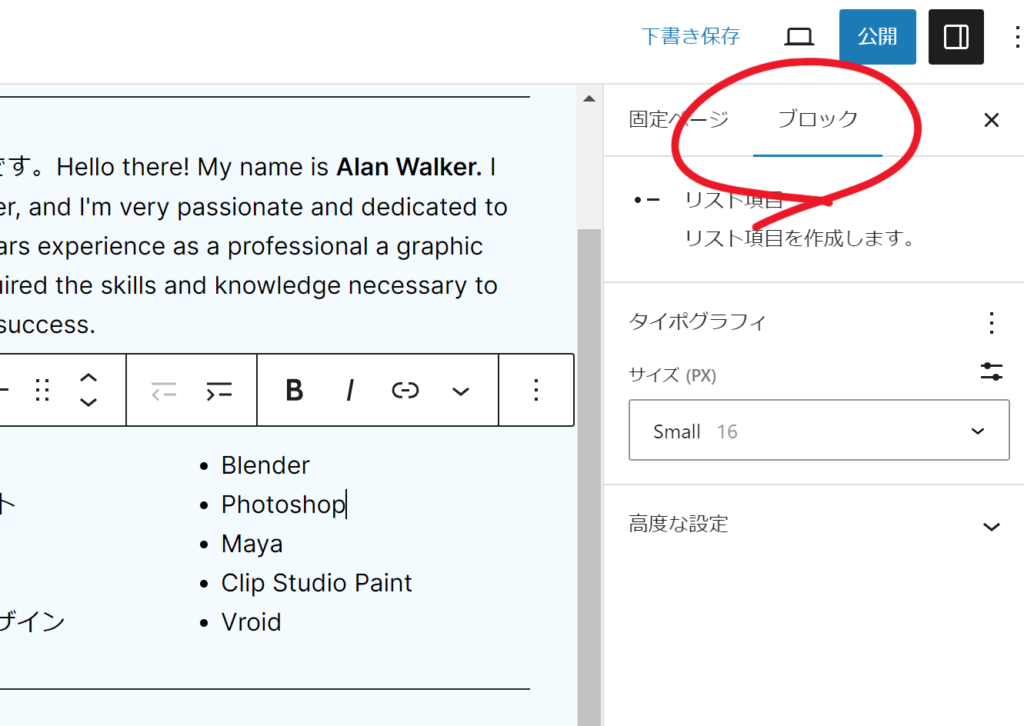Open more formatting options chevron
This screenshot has width=1024, height=726.
click(x=460, y=390)
